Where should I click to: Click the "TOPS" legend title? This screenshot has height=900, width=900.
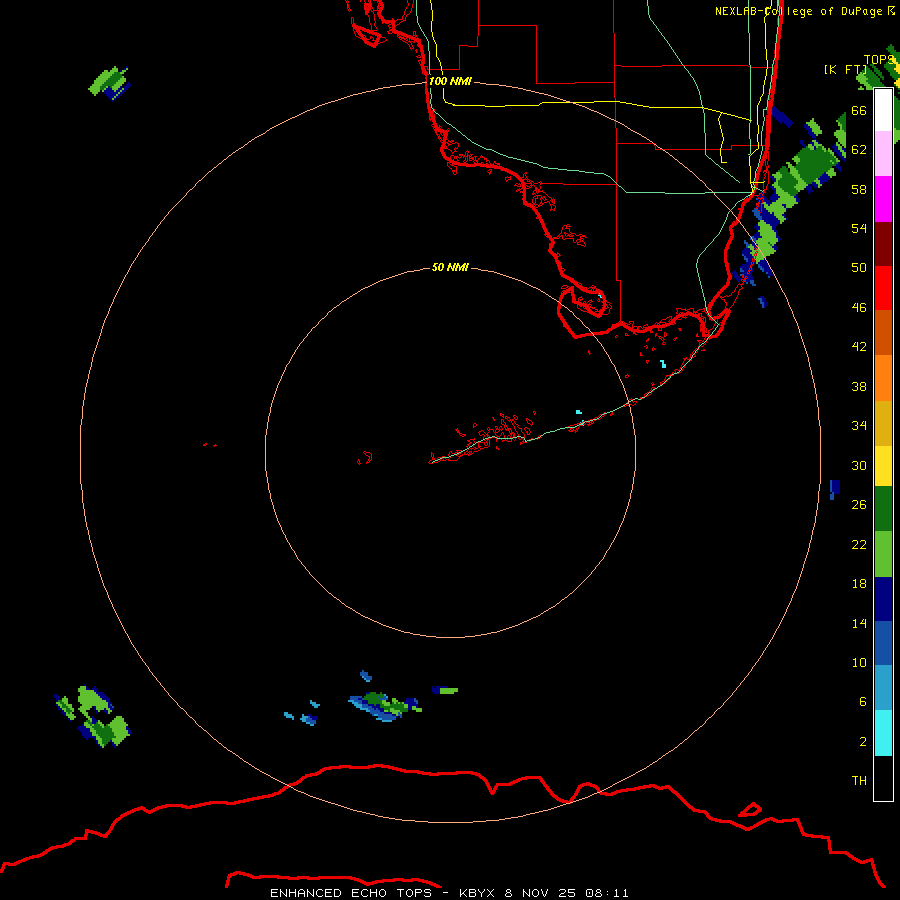coord(878,60)
